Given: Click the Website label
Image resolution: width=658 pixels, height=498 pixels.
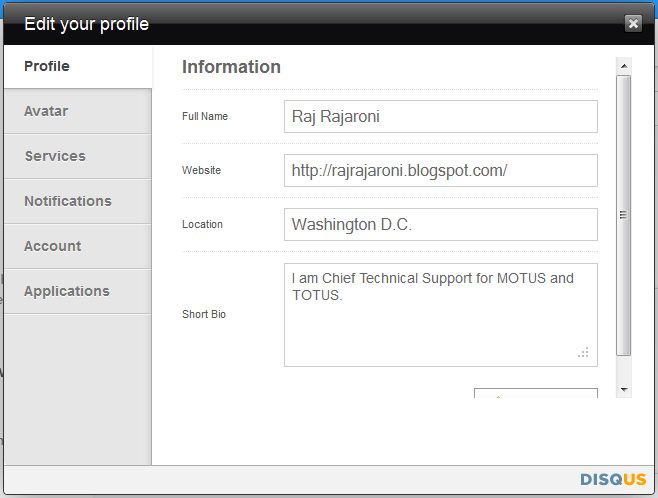Looking at the screenshot, I should [201, 170].
